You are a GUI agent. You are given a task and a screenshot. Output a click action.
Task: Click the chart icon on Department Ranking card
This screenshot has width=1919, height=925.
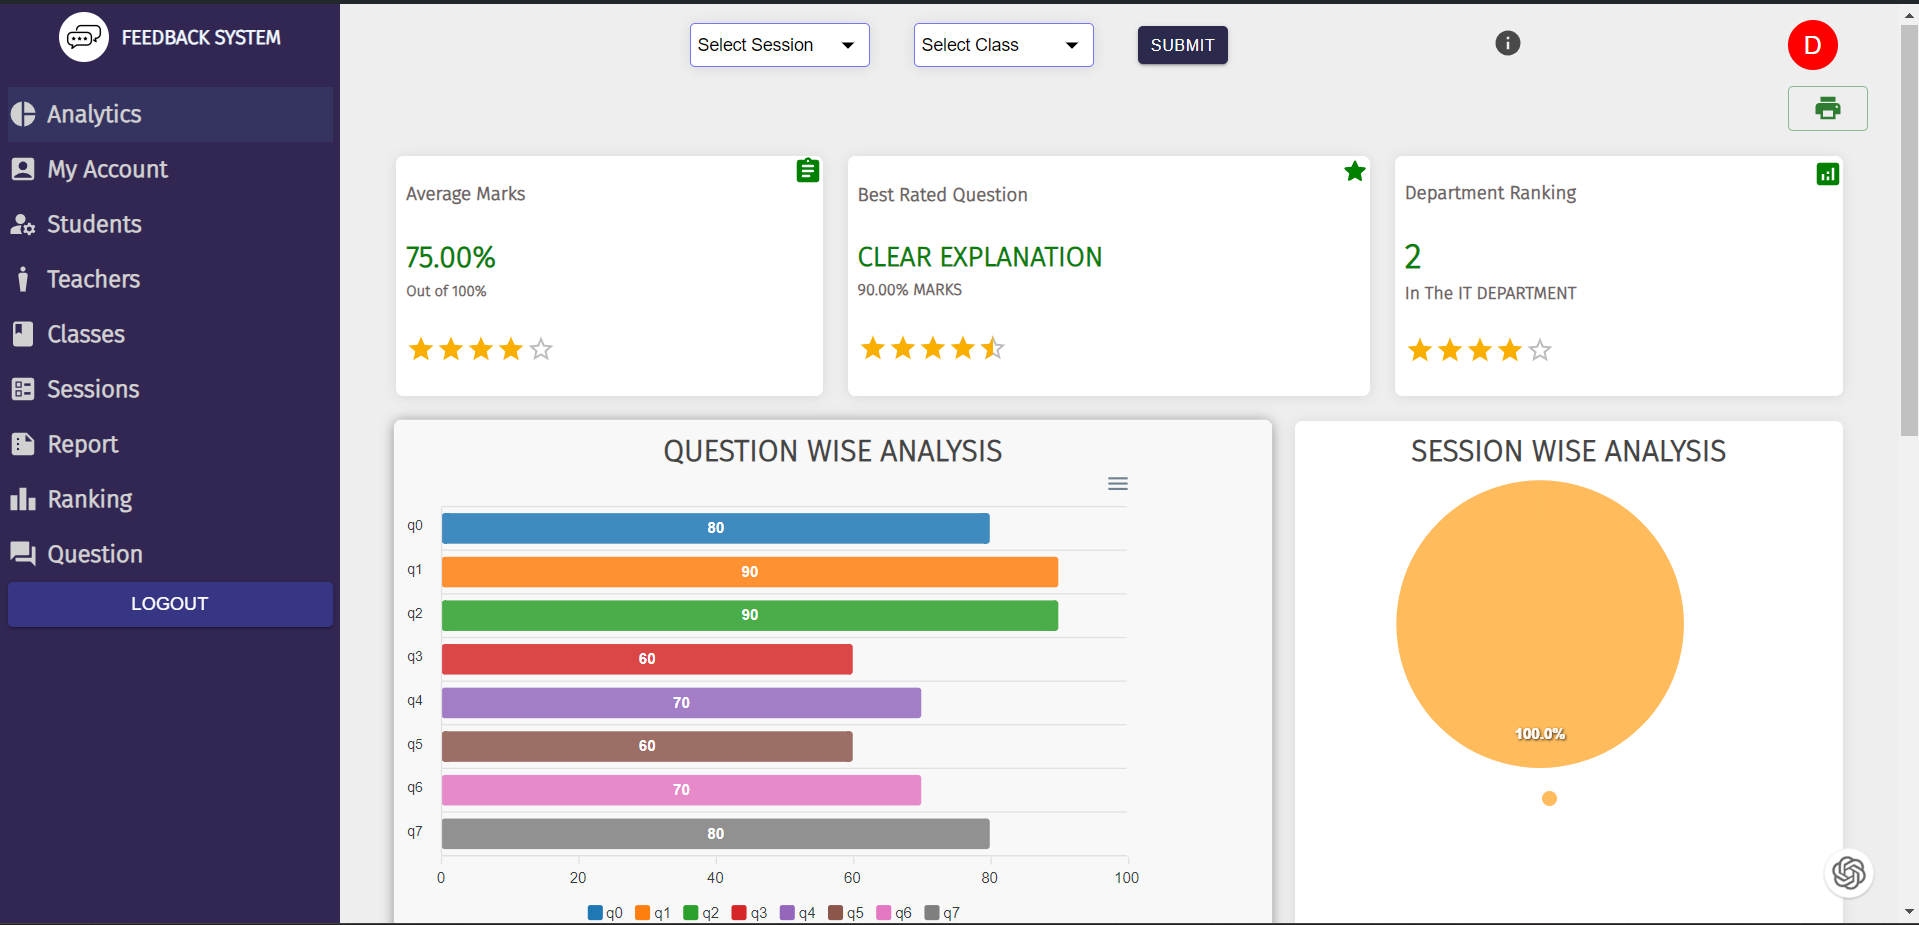coord(1828,174)
